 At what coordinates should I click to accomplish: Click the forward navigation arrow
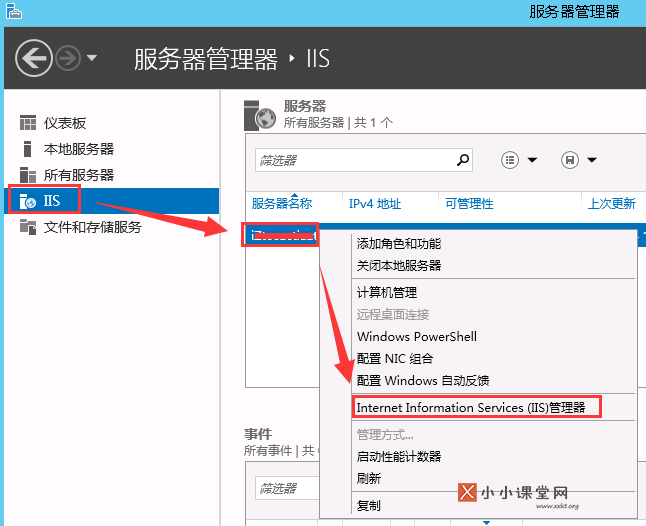(68, 58)
